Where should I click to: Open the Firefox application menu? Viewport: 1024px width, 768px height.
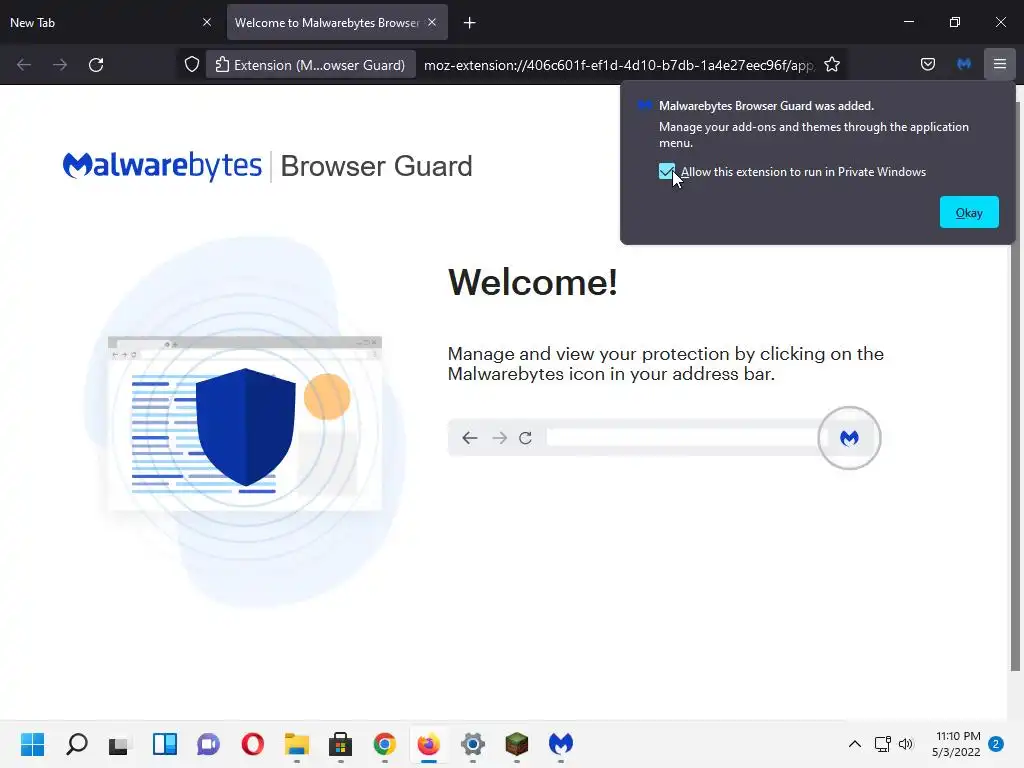click(1000, 64)
